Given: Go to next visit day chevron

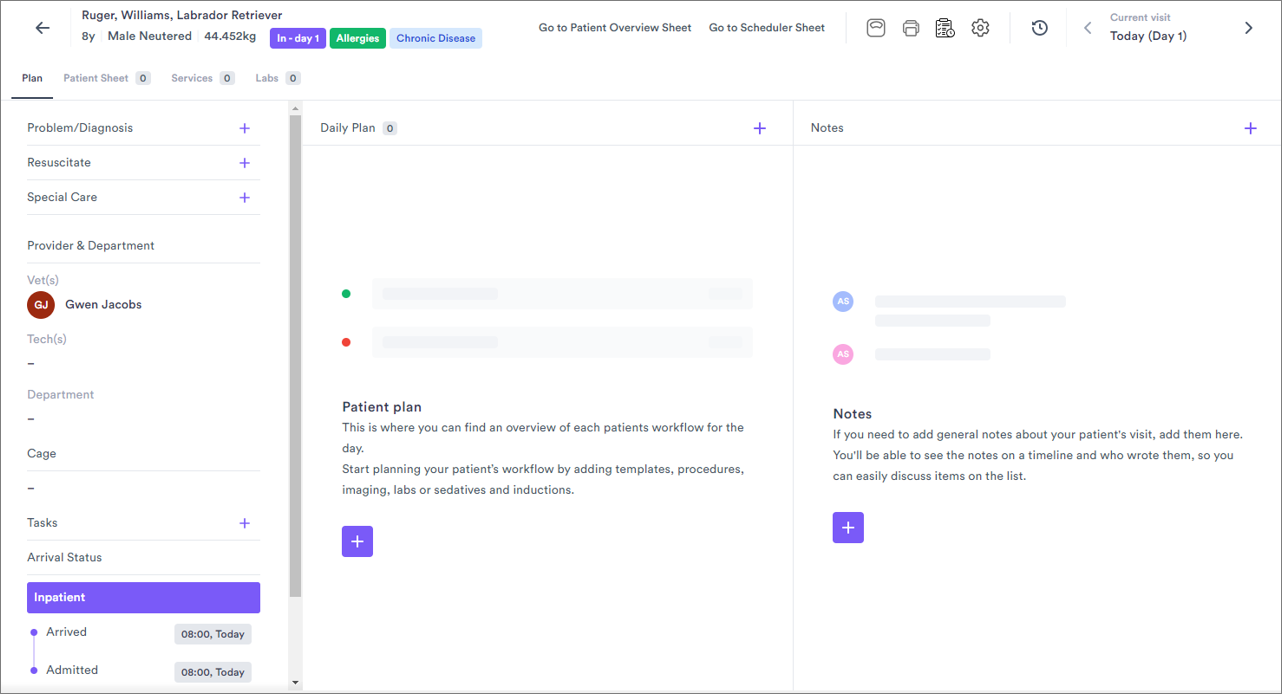Looking at the screenshot, I should 1248,28.
